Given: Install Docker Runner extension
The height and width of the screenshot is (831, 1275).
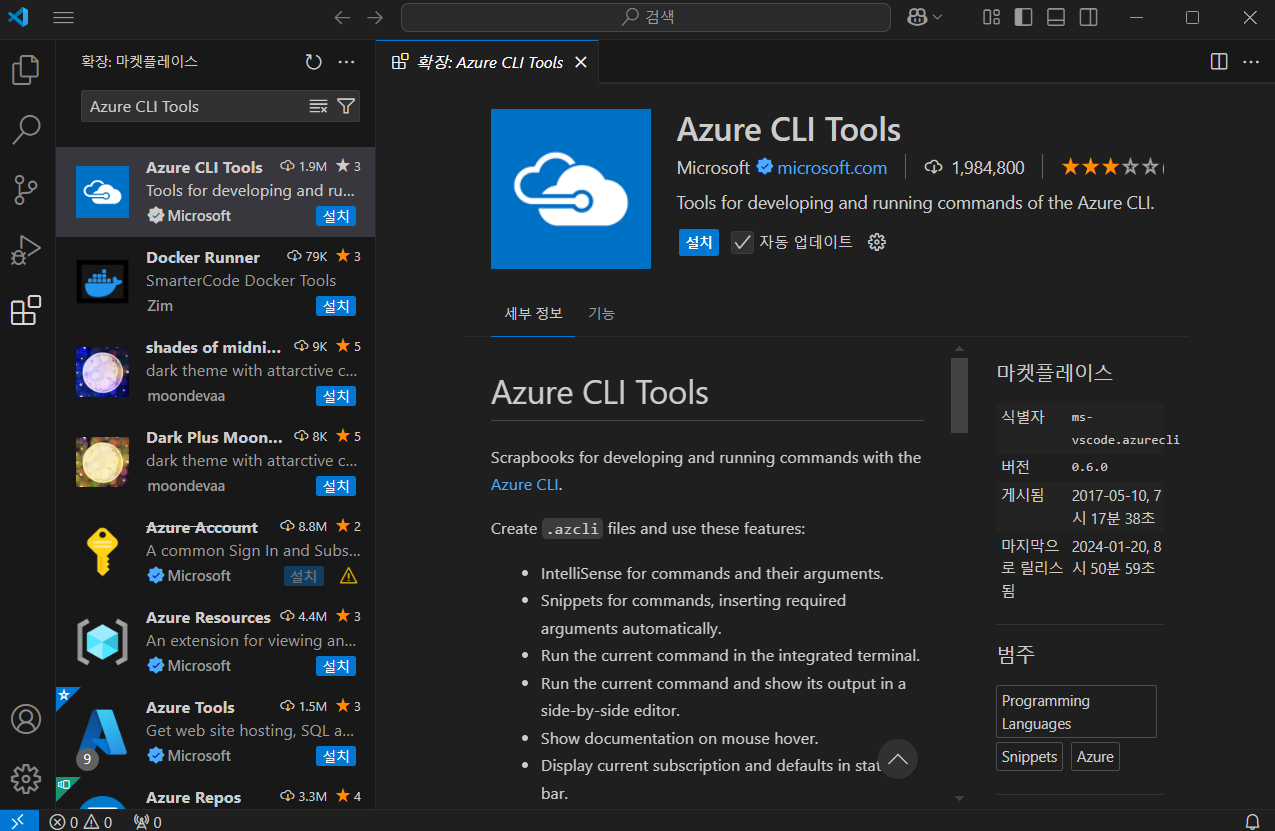Looking at the screenshot, I should coord(336,306).
